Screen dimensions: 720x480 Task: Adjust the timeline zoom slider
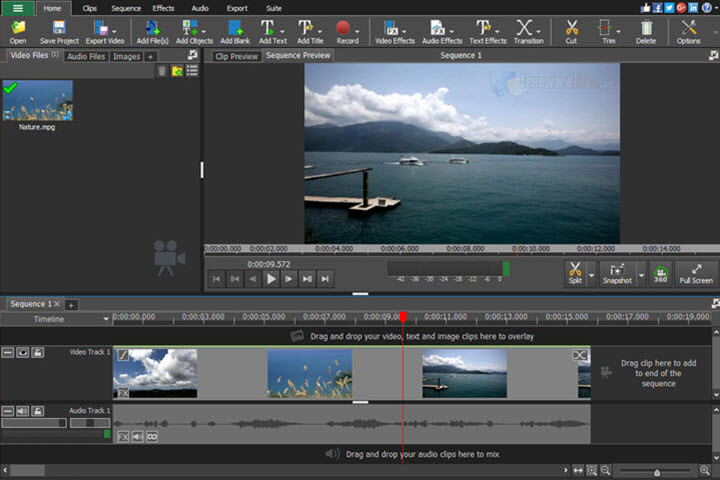point(656,471)
